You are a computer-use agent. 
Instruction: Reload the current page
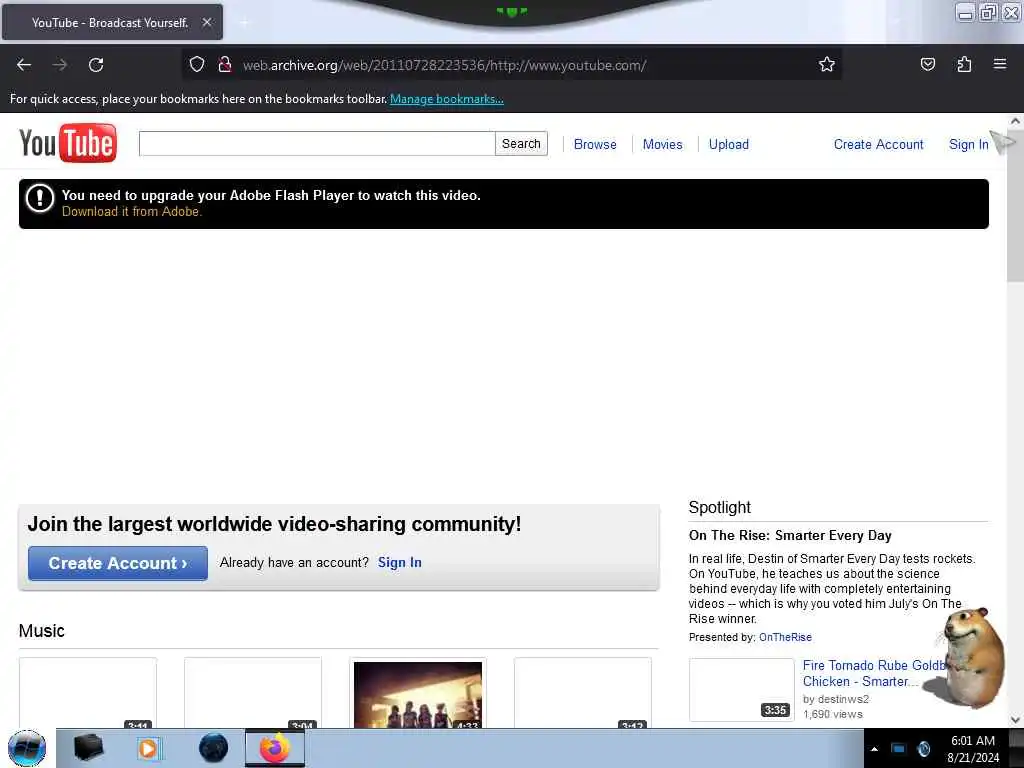click(96, 65)
